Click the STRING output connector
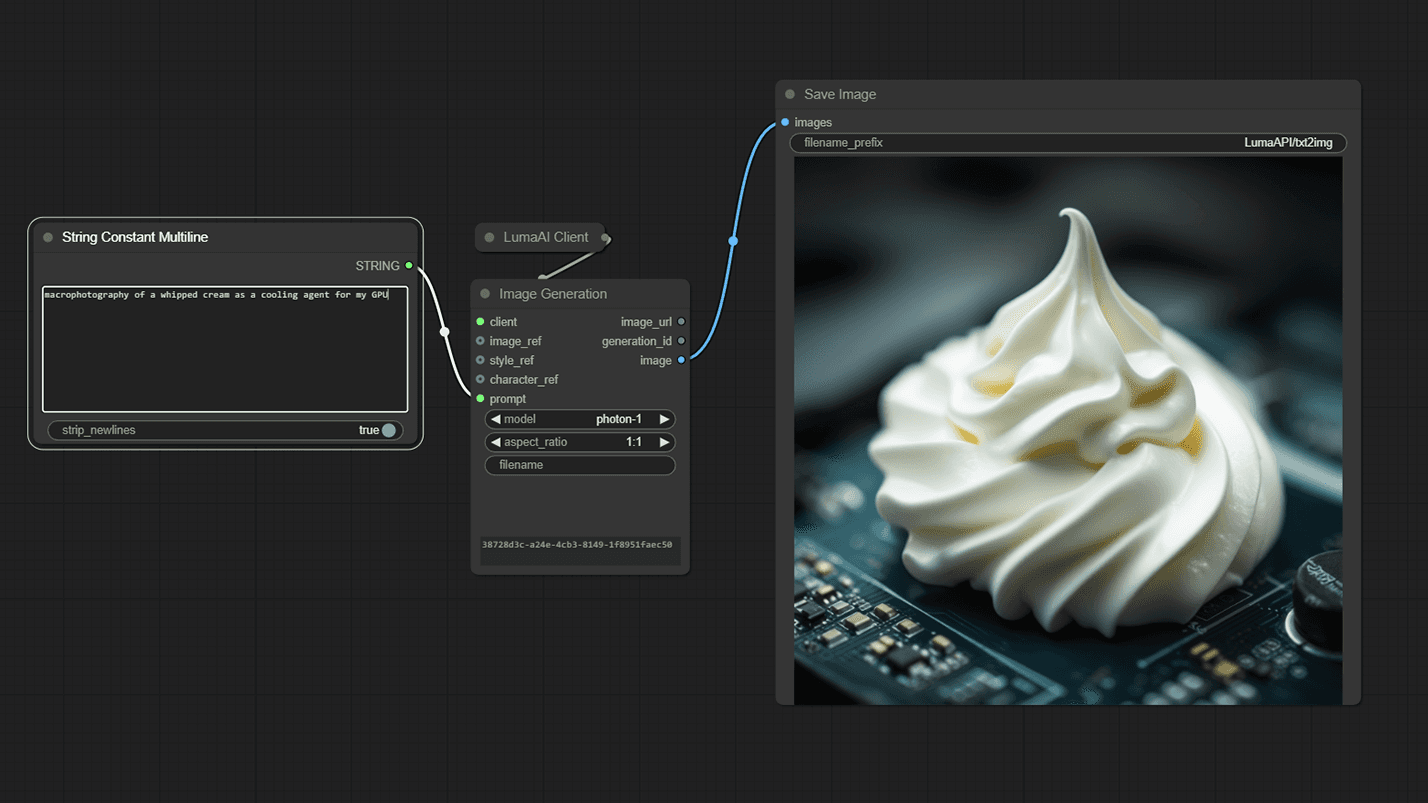 [x=409, y=266]
